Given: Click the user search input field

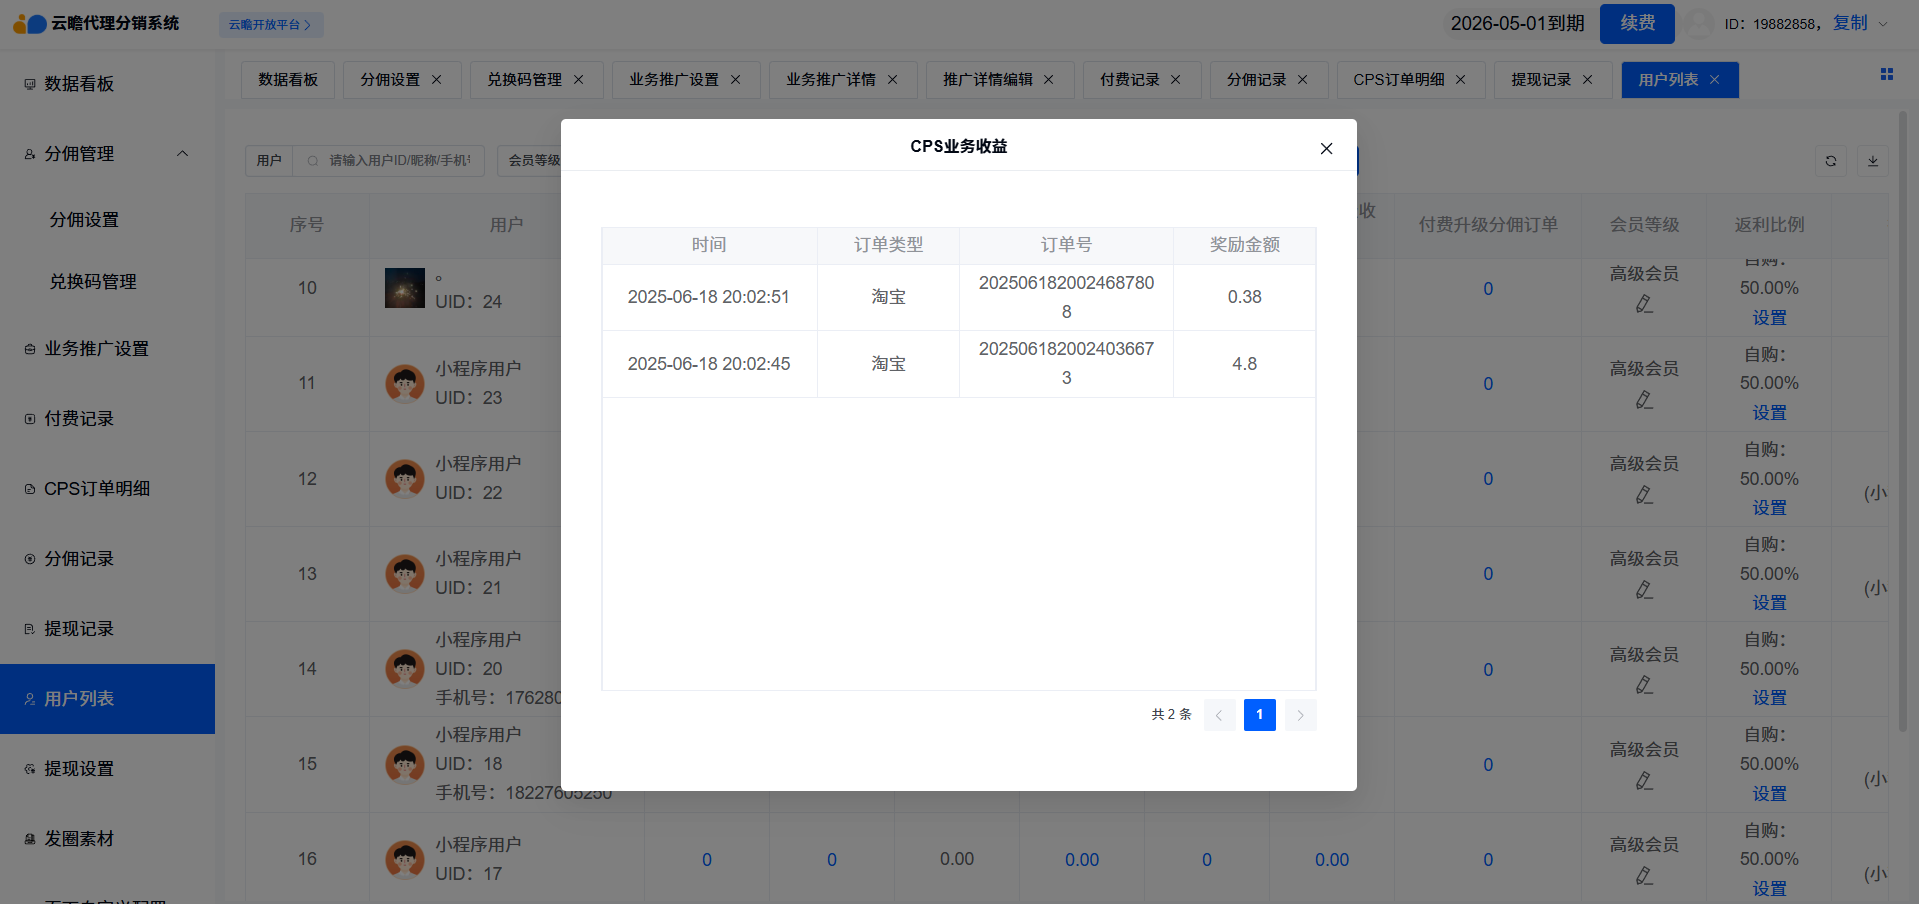Looking at the screenshot, I should coord(389,161).
